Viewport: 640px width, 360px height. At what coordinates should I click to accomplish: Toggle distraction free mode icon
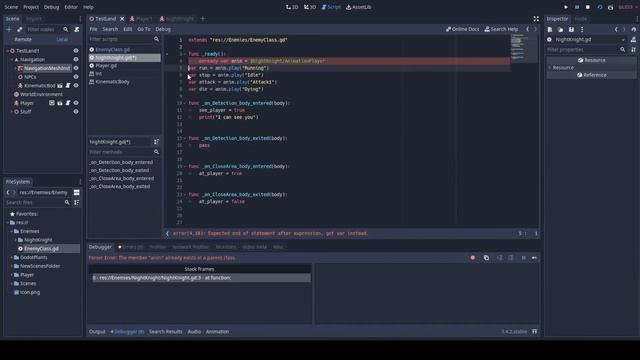coord(536,19)
